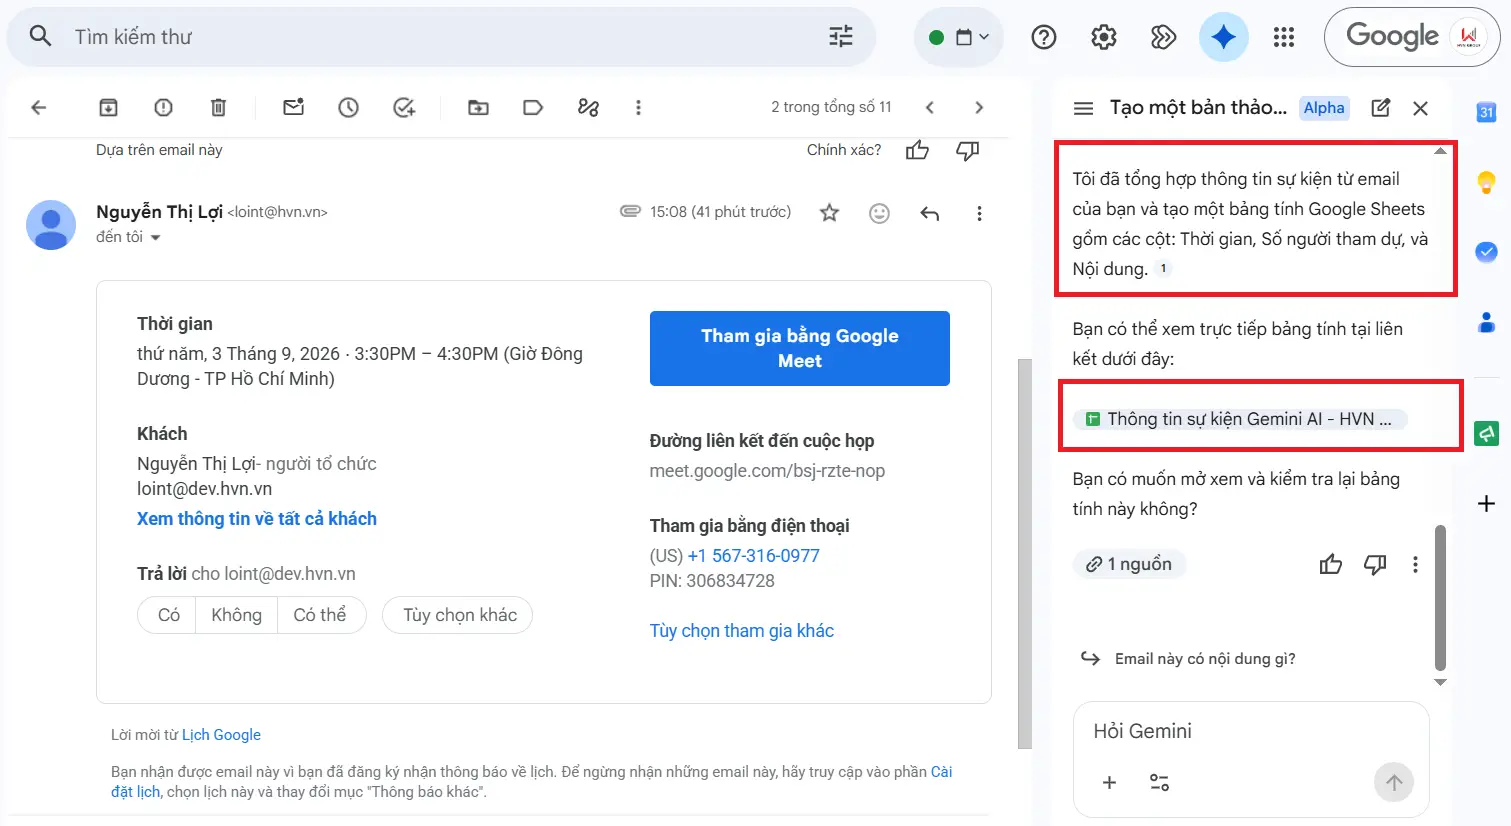
Task: Open Google Calendar in the side panel
Action: coord(1486,112)
